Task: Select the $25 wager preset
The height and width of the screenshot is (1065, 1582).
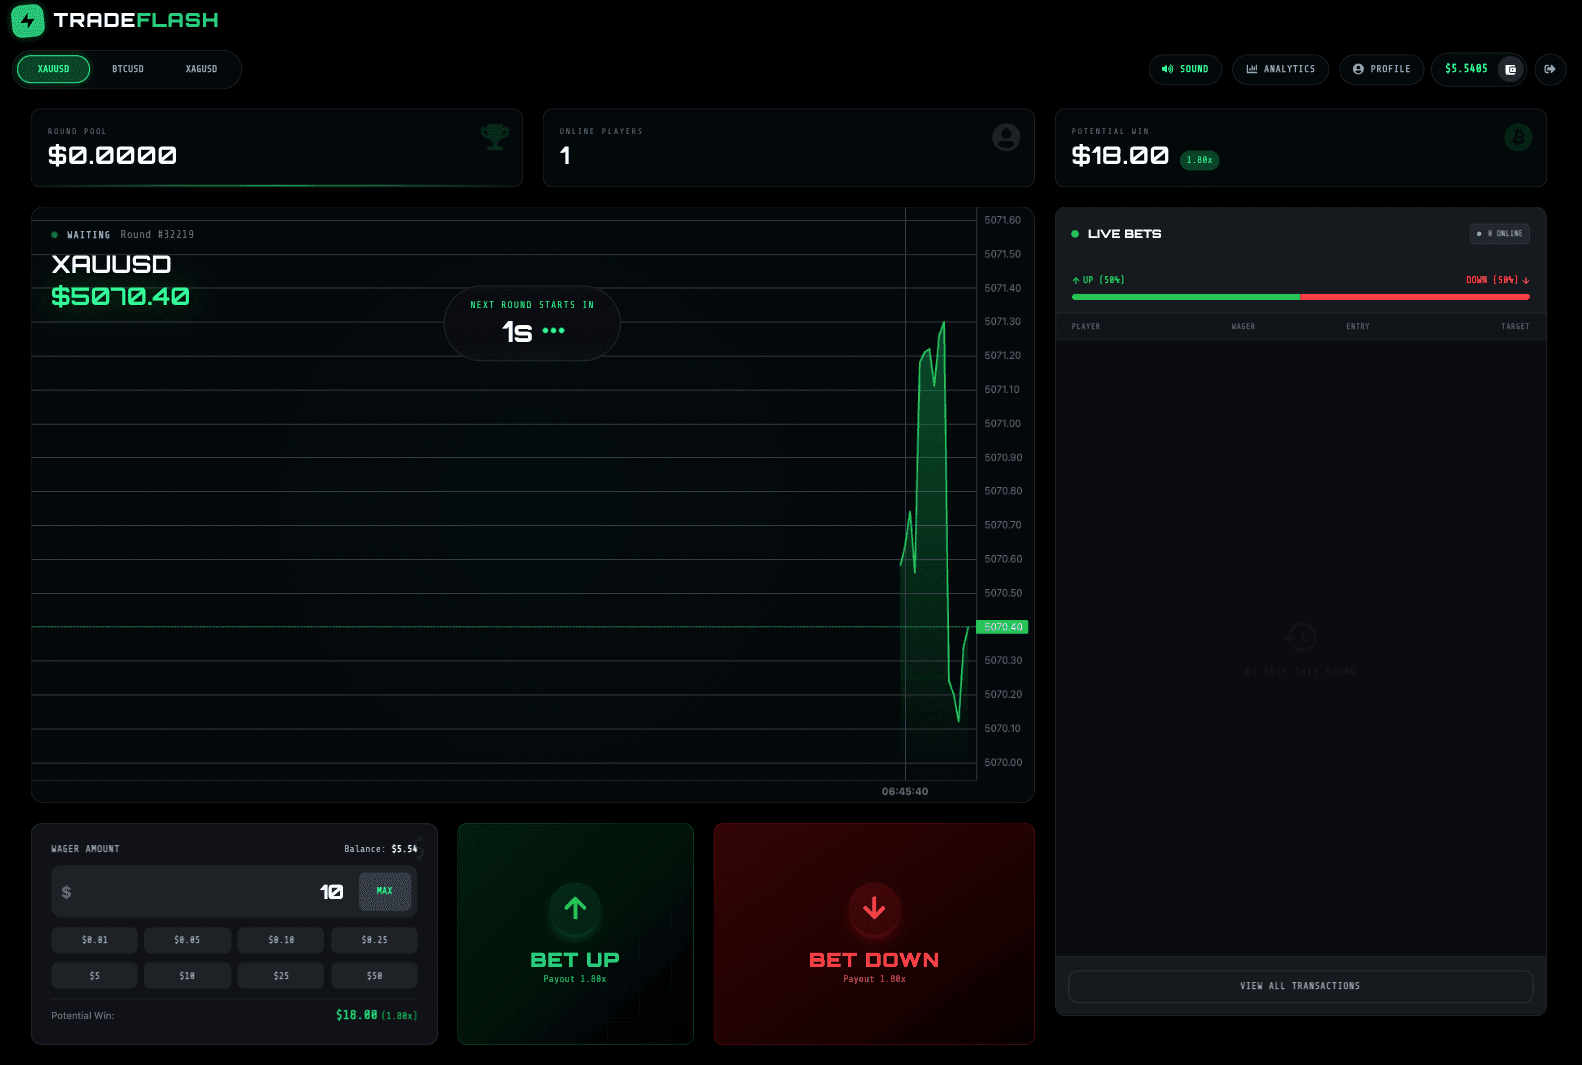Action: (281, 976)
